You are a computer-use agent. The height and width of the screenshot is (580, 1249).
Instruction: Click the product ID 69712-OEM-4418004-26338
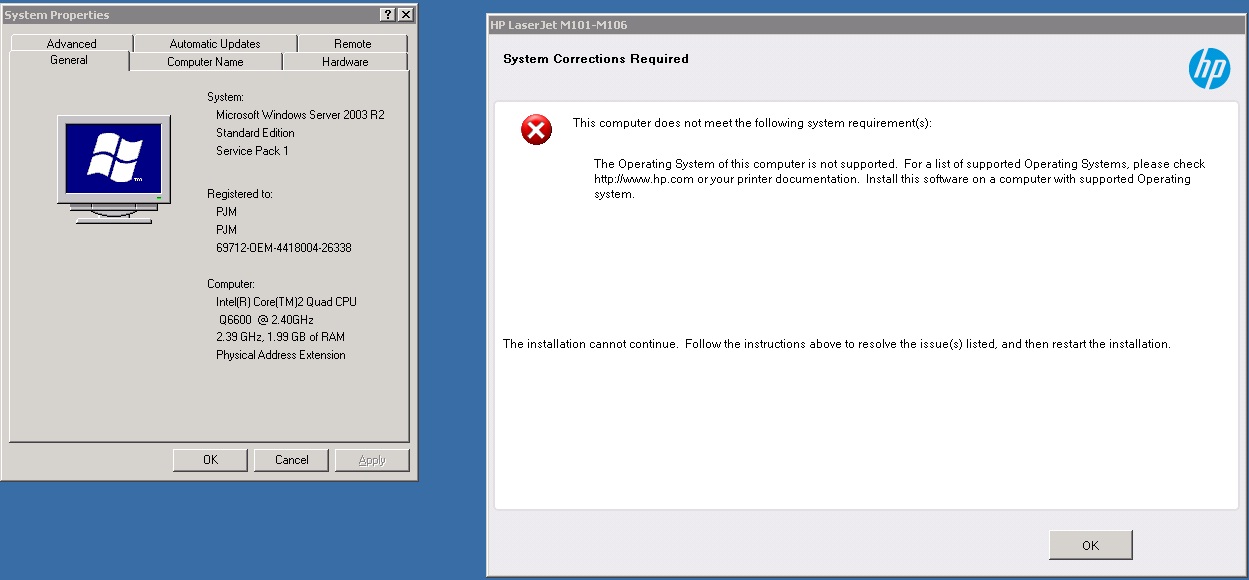pos(284,248)
